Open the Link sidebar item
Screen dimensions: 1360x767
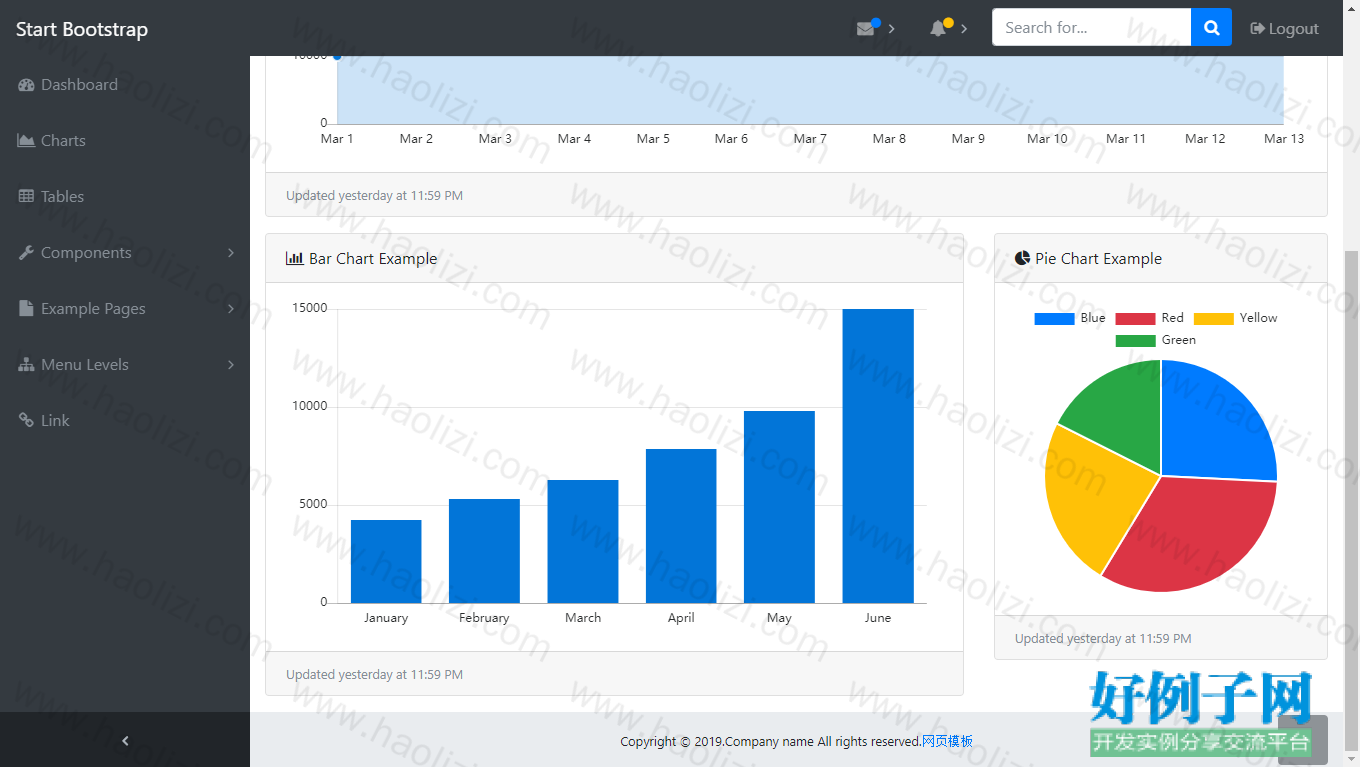coord(125,421)
